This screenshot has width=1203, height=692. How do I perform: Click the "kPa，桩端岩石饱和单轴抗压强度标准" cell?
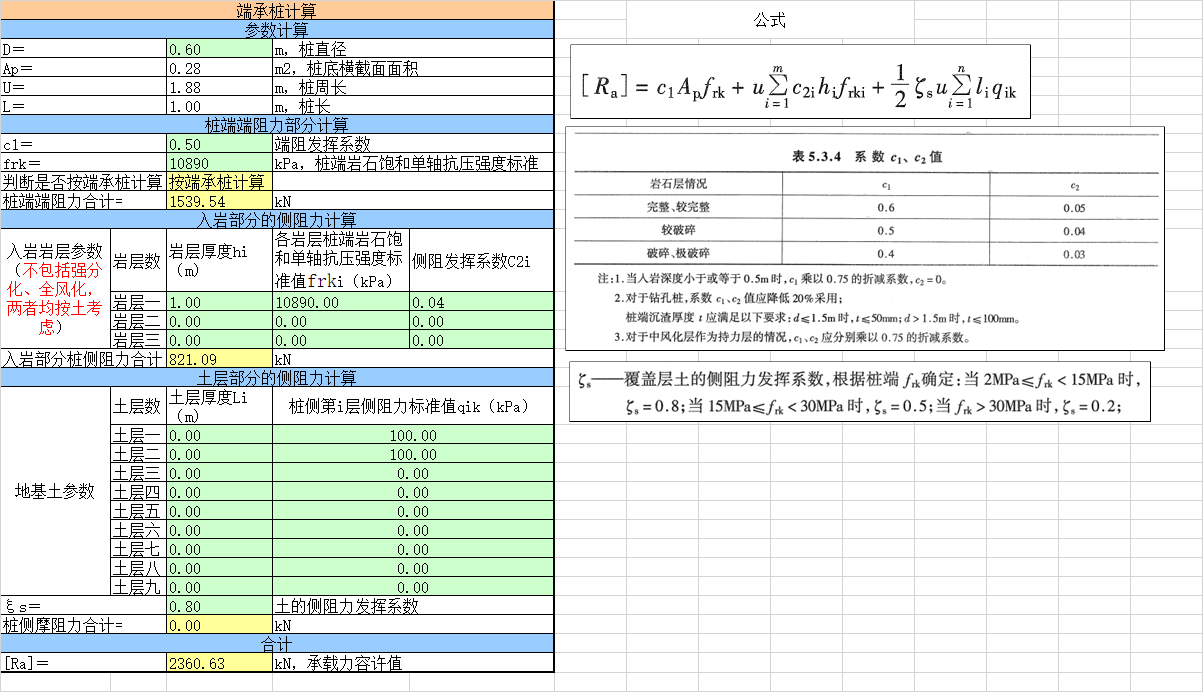click(413, 163)
